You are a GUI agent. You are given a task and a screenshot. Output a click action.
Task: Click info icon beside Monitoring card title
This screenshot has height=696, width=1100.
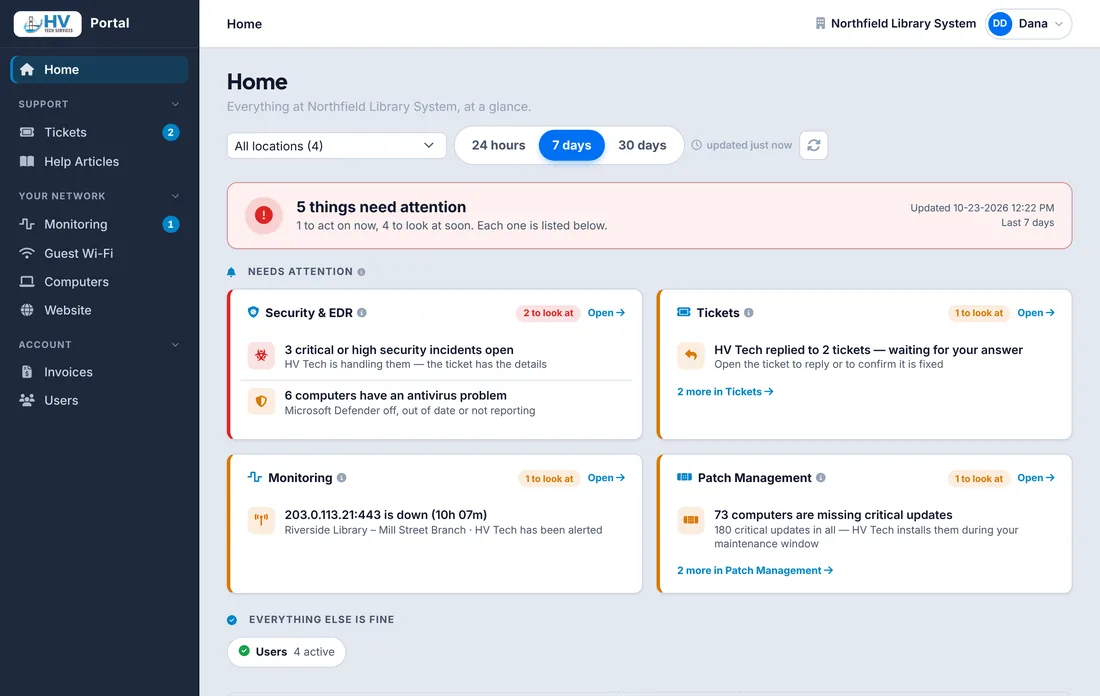342,478
